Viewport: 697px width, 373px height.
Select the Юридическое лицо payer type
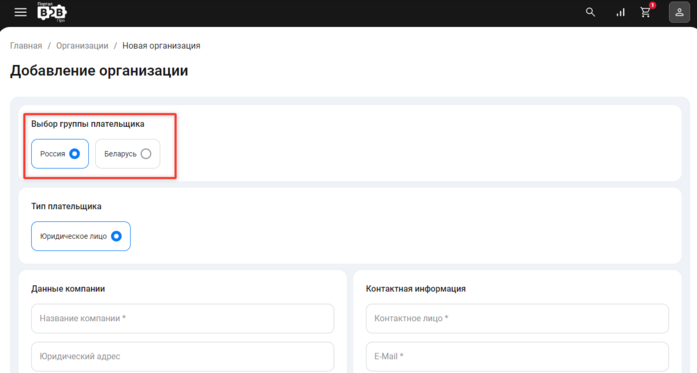pyautogui.click(x=81, y=236)
